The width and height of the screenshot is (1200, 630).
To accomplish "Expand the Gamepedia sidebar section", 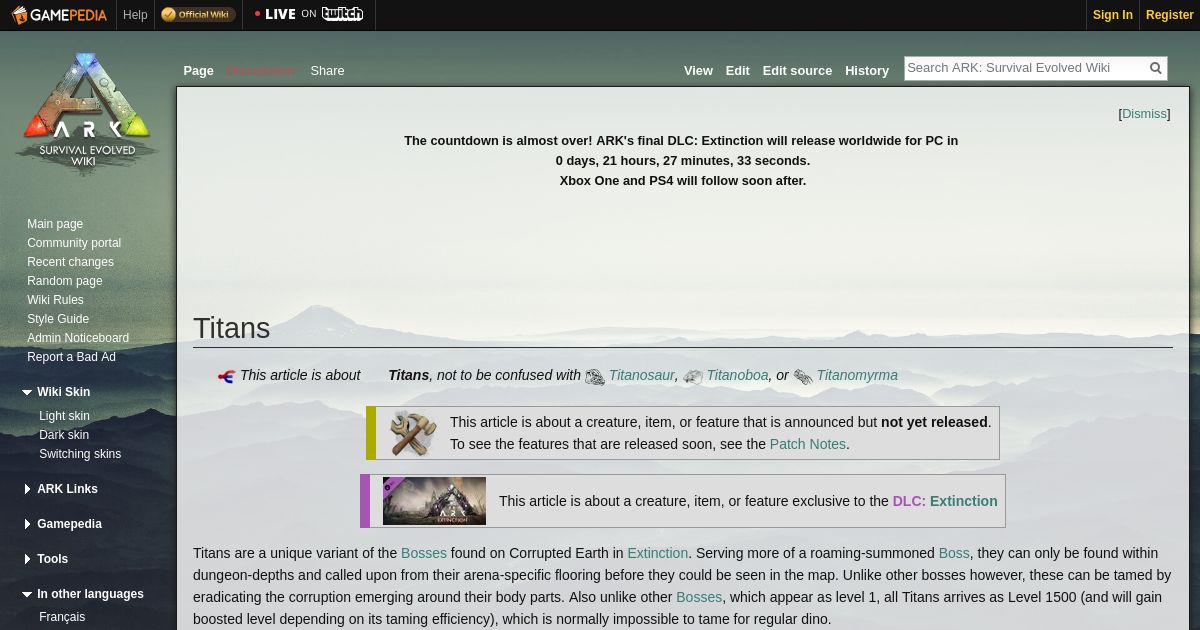I will pyautogui.click(x=63, y=524).
